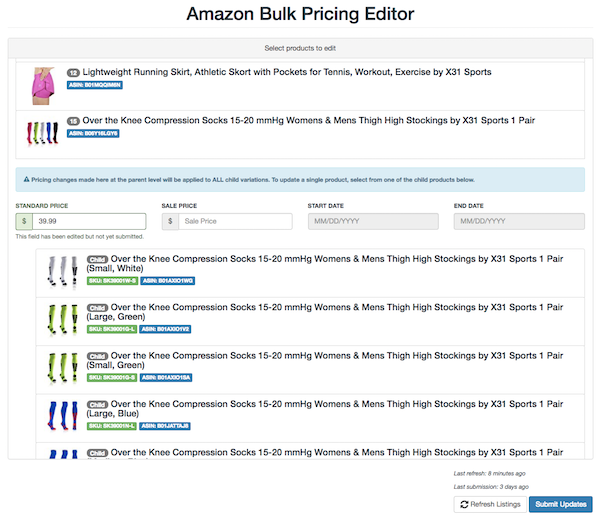
Task: Select the child product (Large, Blue) socks
Action: (x=310, y=418)
